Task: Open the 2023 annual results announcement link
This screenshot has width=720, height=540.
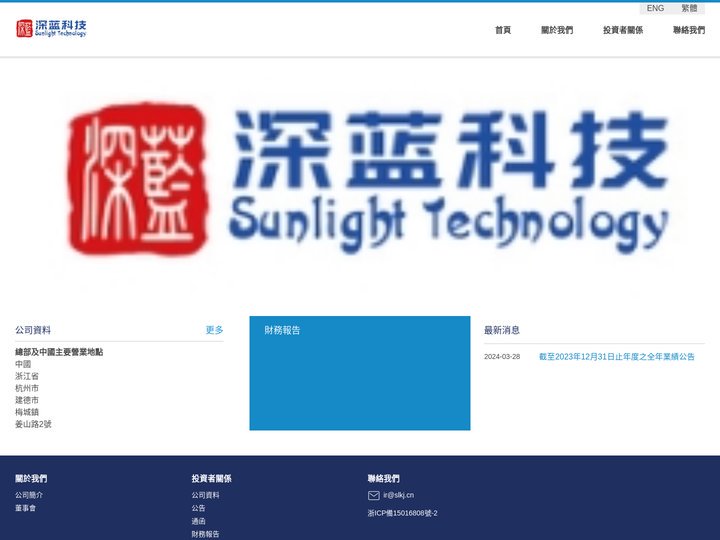Action: [617, 357]
